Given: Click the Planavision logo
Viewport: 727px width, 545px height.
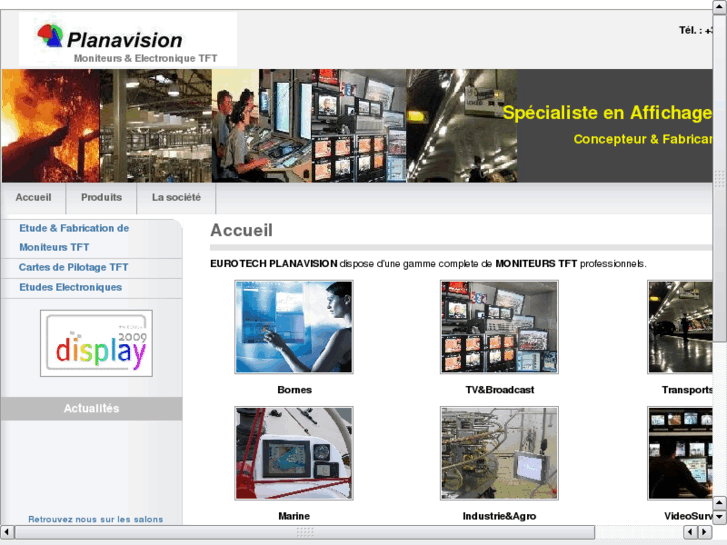Looking at the screenshot, I should point(128,39).
